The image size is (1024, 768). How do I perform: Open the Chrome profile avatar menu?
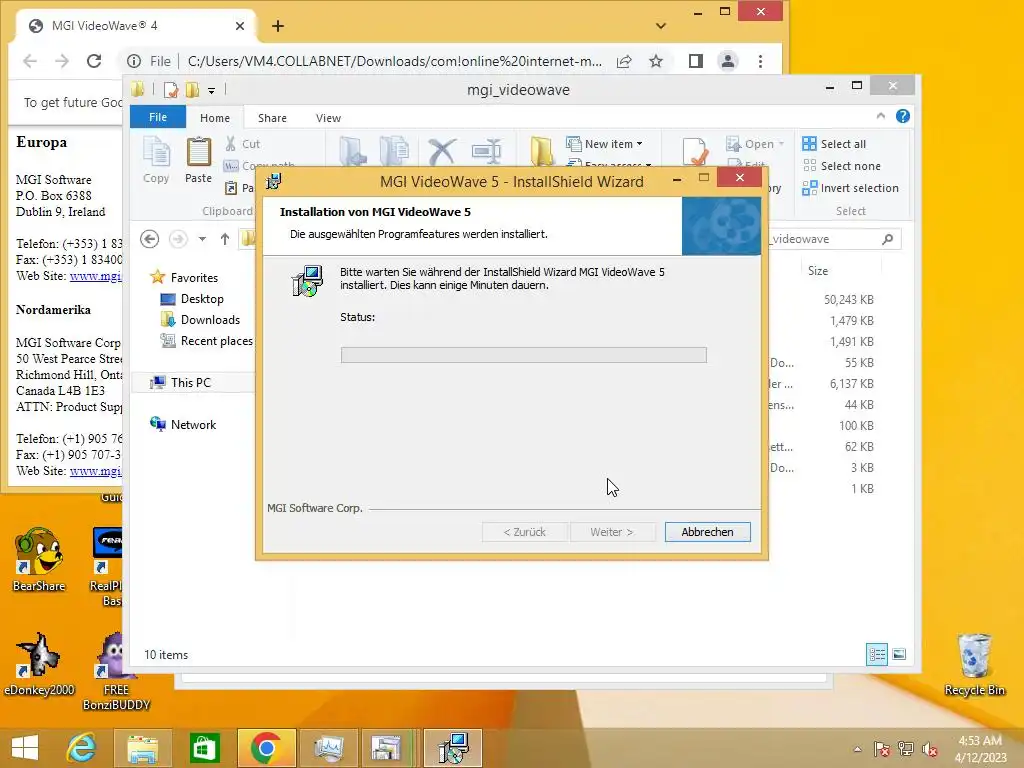click(728, 61)
